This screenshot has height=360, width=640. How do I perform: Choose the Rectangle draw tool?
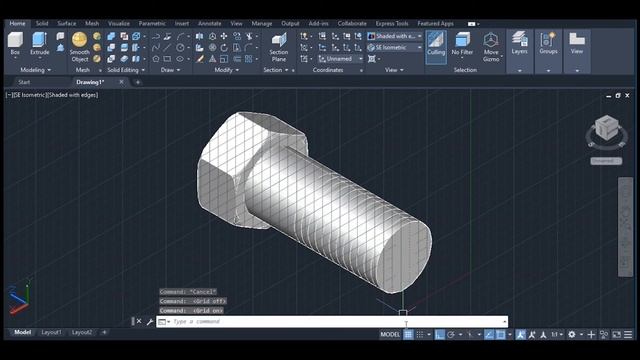click(167, 59)
